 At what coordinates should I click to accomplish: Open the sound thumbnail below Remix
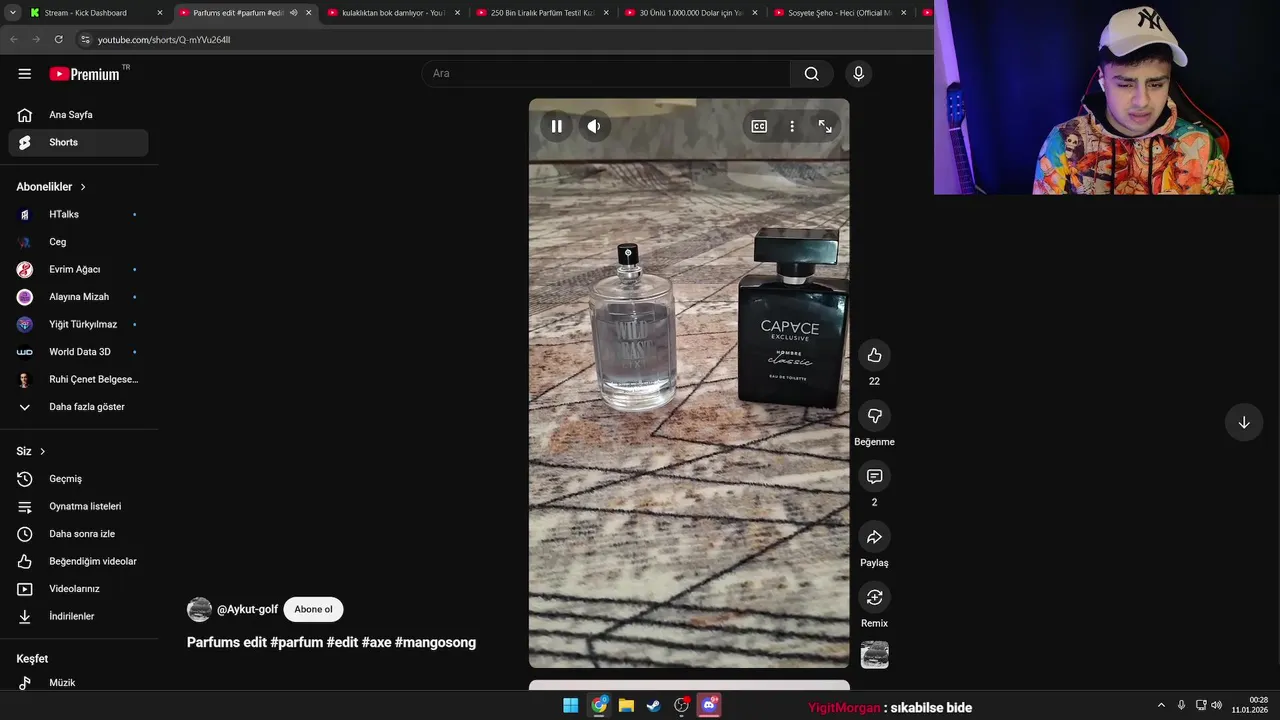click(x=874, y=655)
